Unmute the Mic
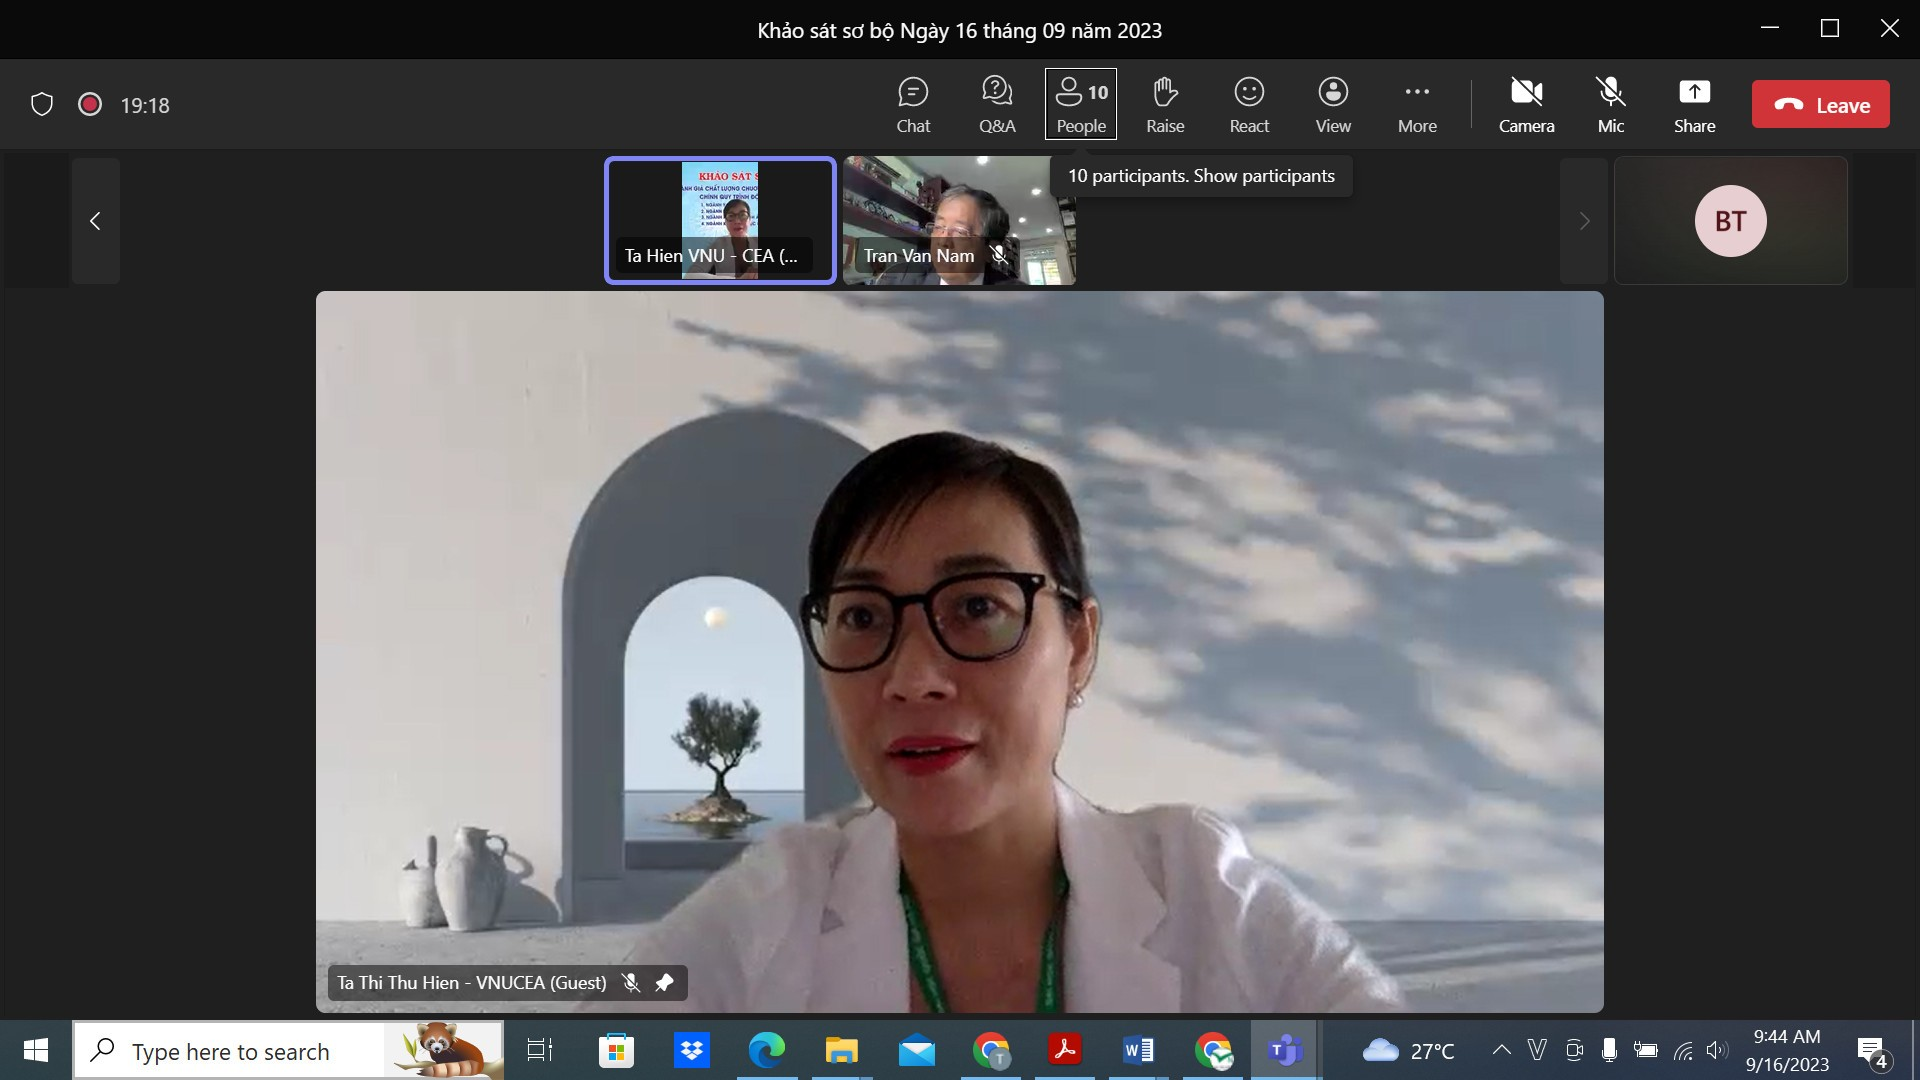 click(x=1610, y=105)
